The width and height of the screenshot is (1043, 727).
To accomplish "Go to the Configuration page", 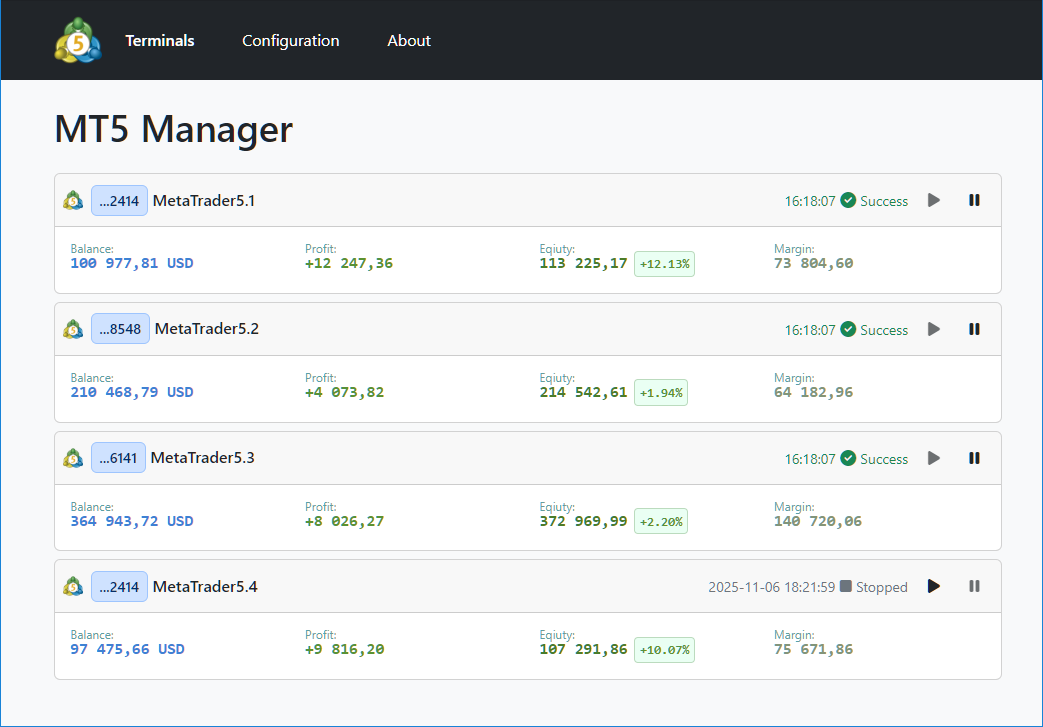I will click(290, 41).
